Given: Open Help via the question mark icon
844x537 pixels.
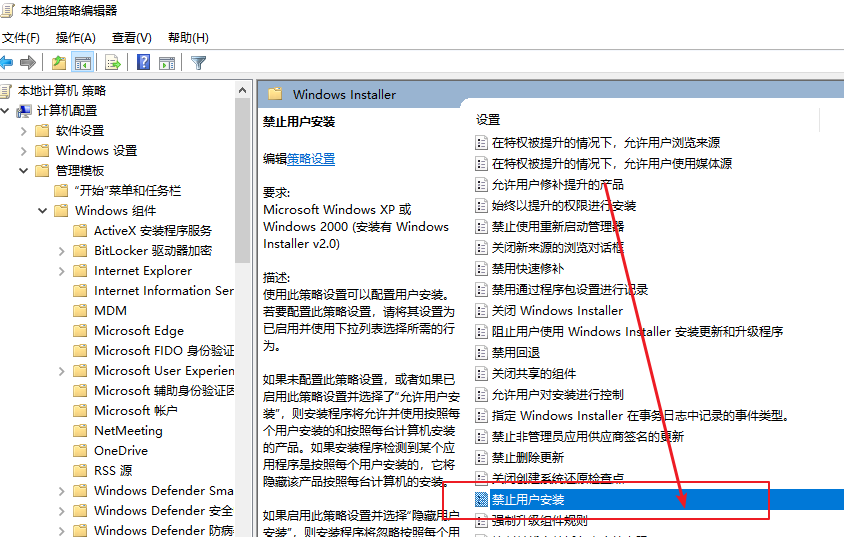Looking at the screenshot, I should coord(143,63).
